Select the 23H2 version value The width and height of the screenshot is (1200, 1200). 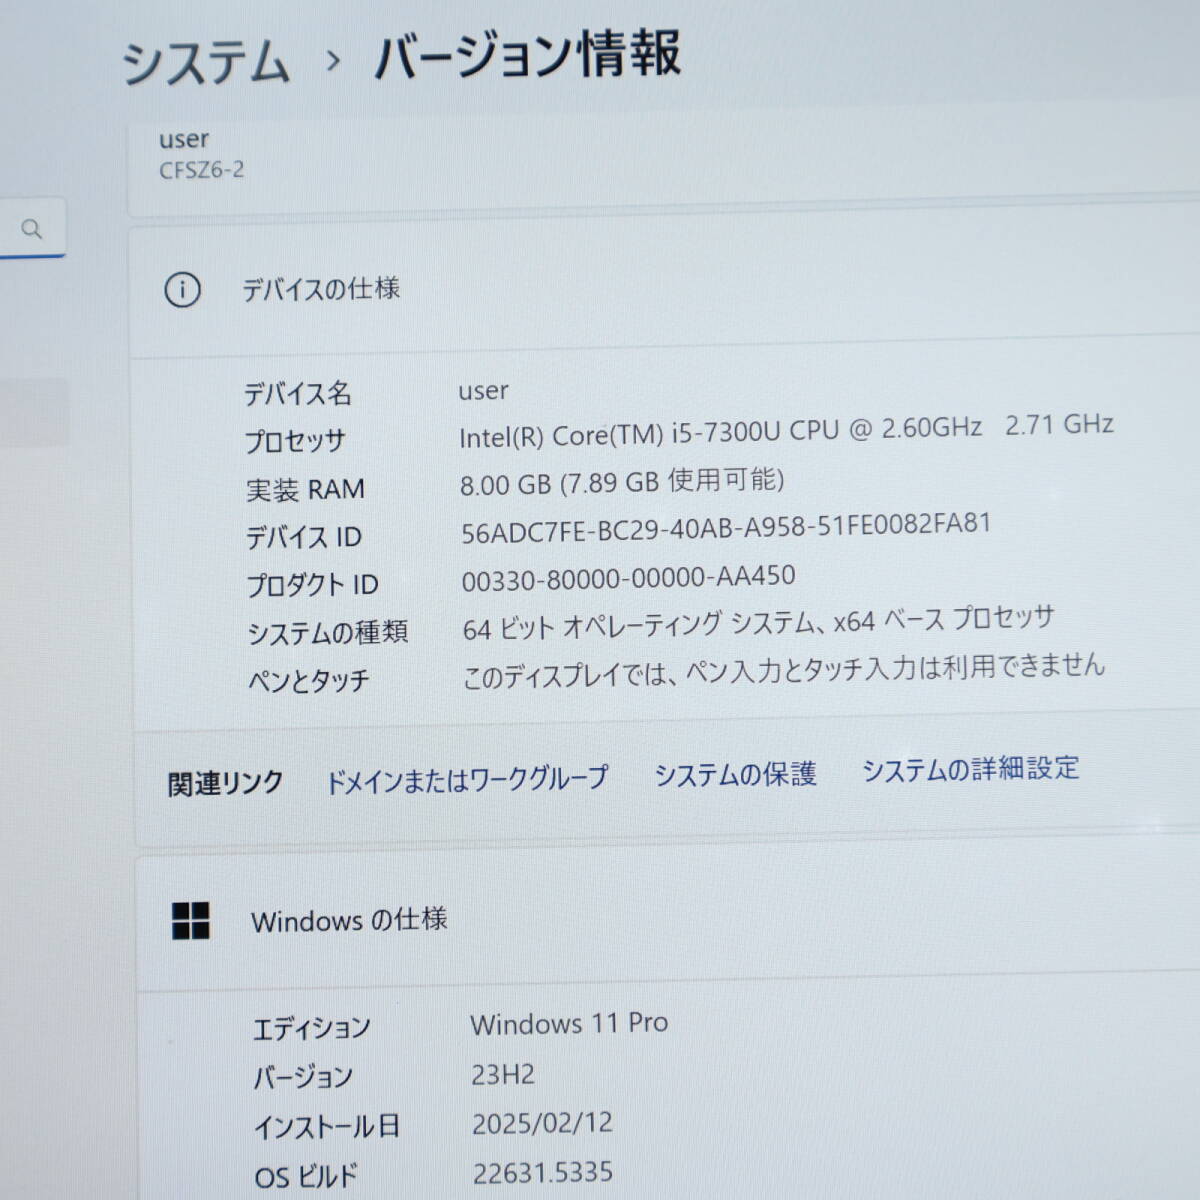[503, 1075]
